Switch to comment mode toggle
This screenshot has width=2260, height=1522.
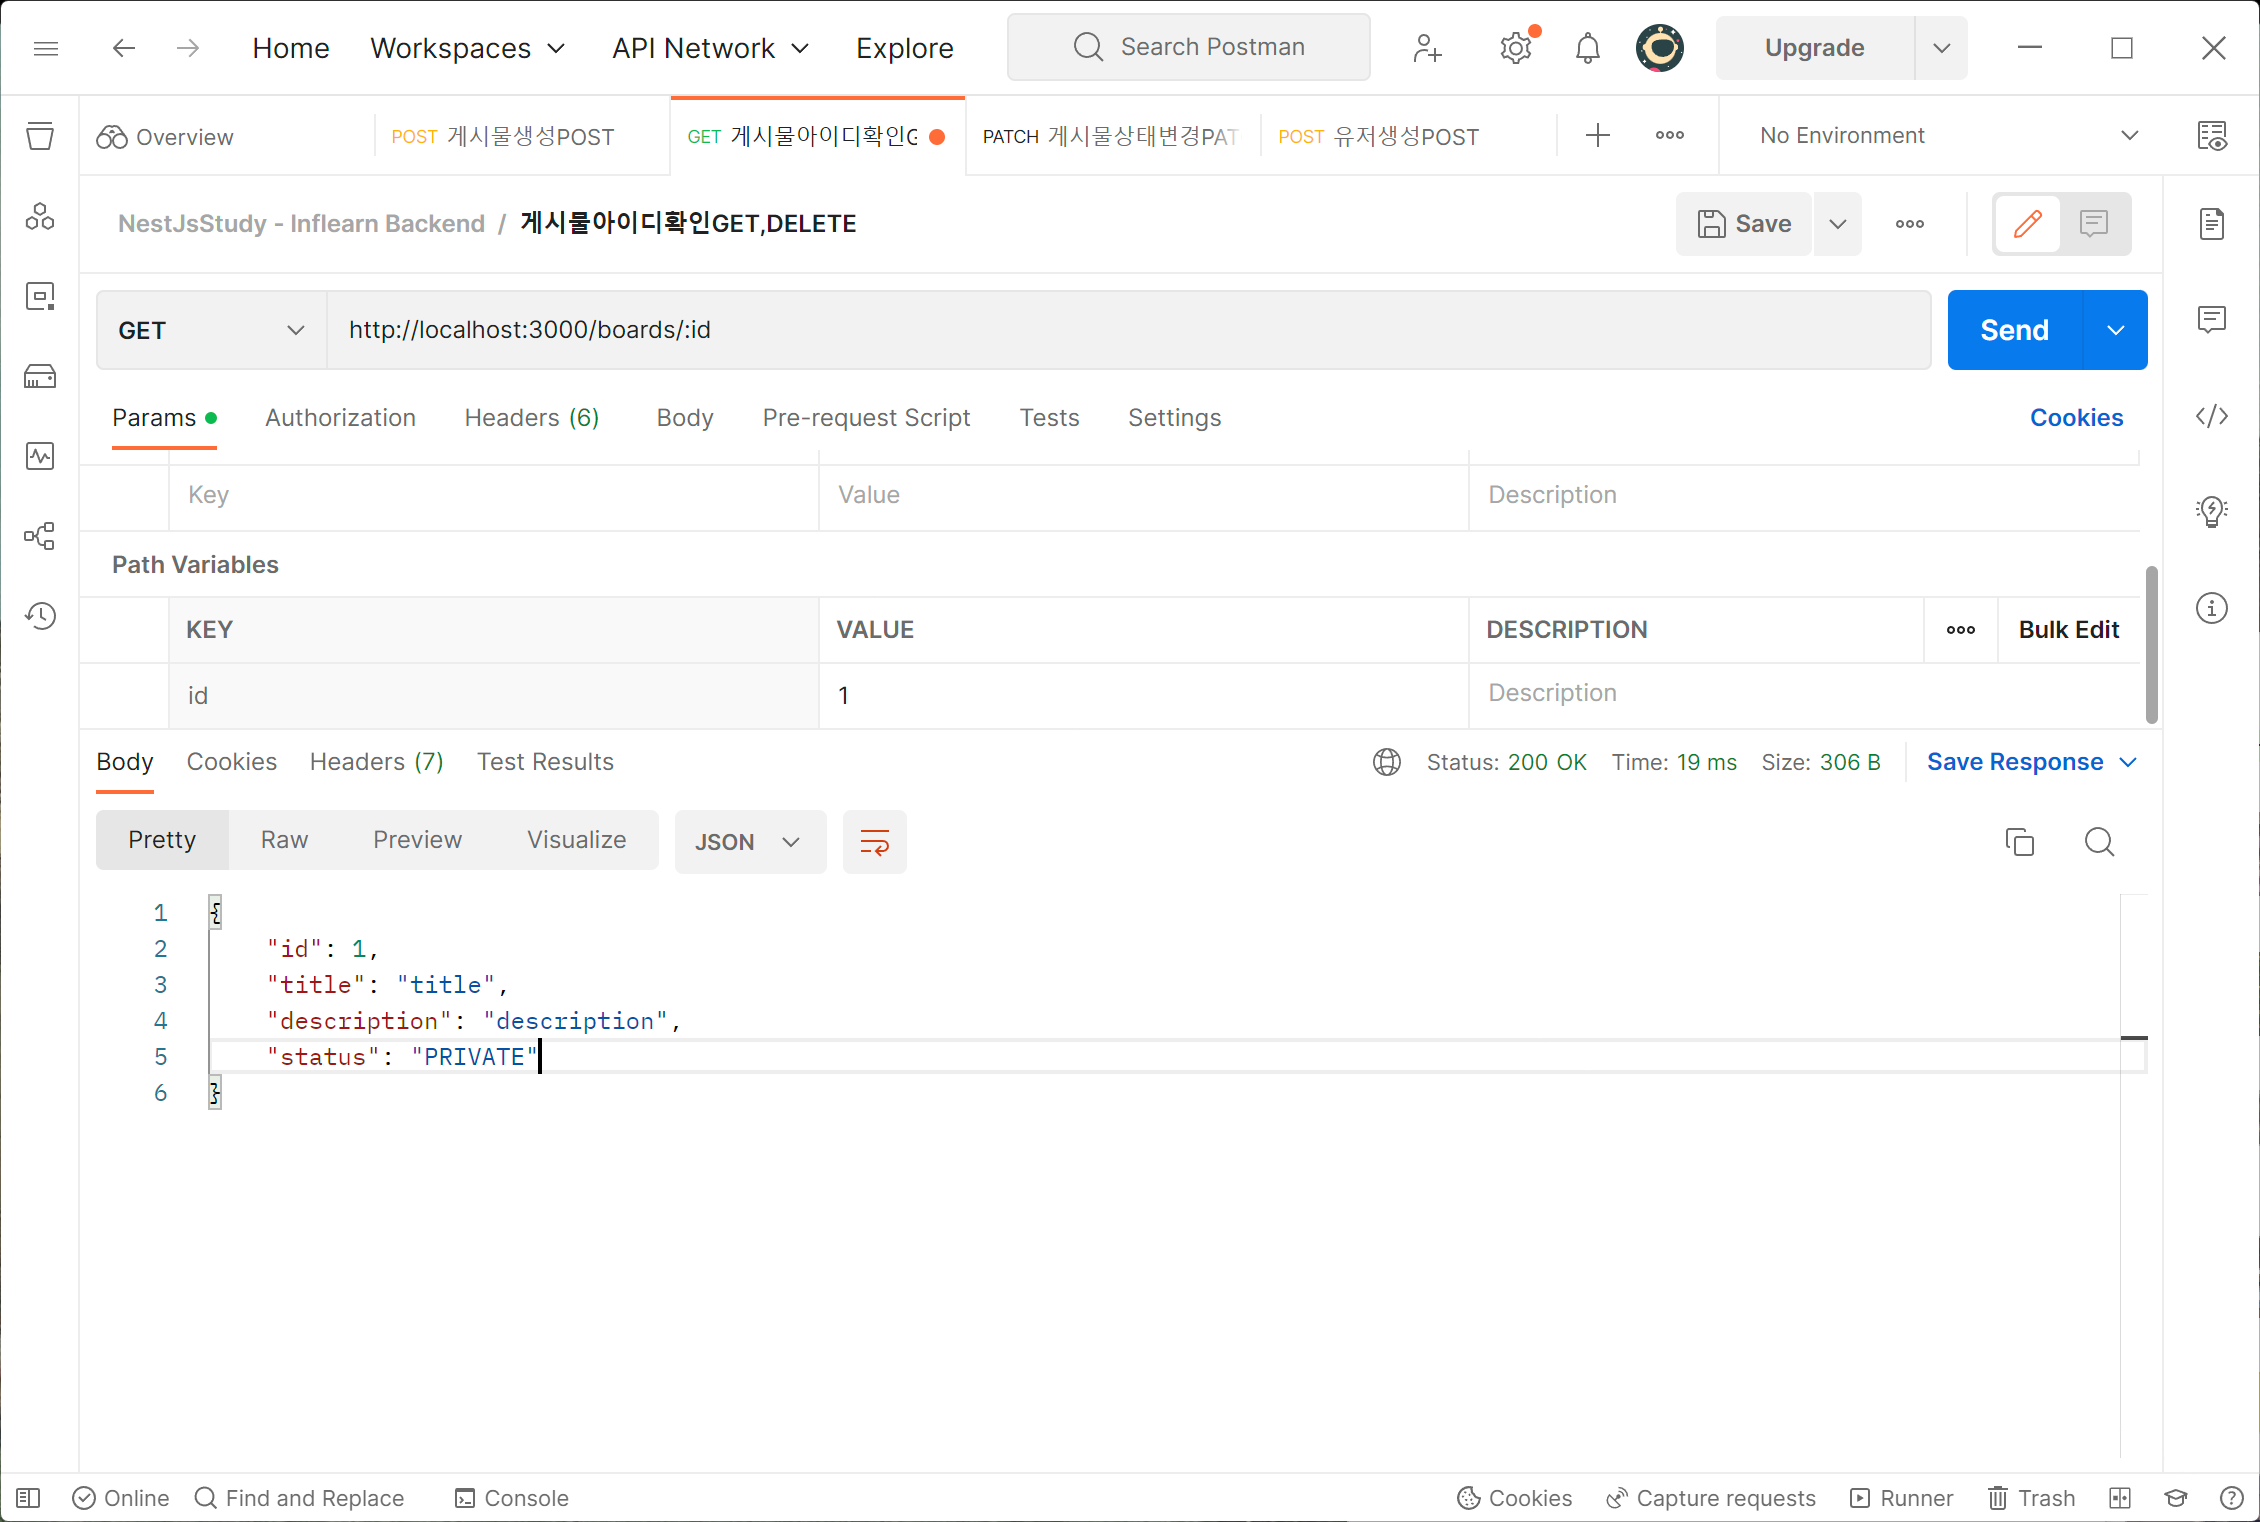[2093, 224]
